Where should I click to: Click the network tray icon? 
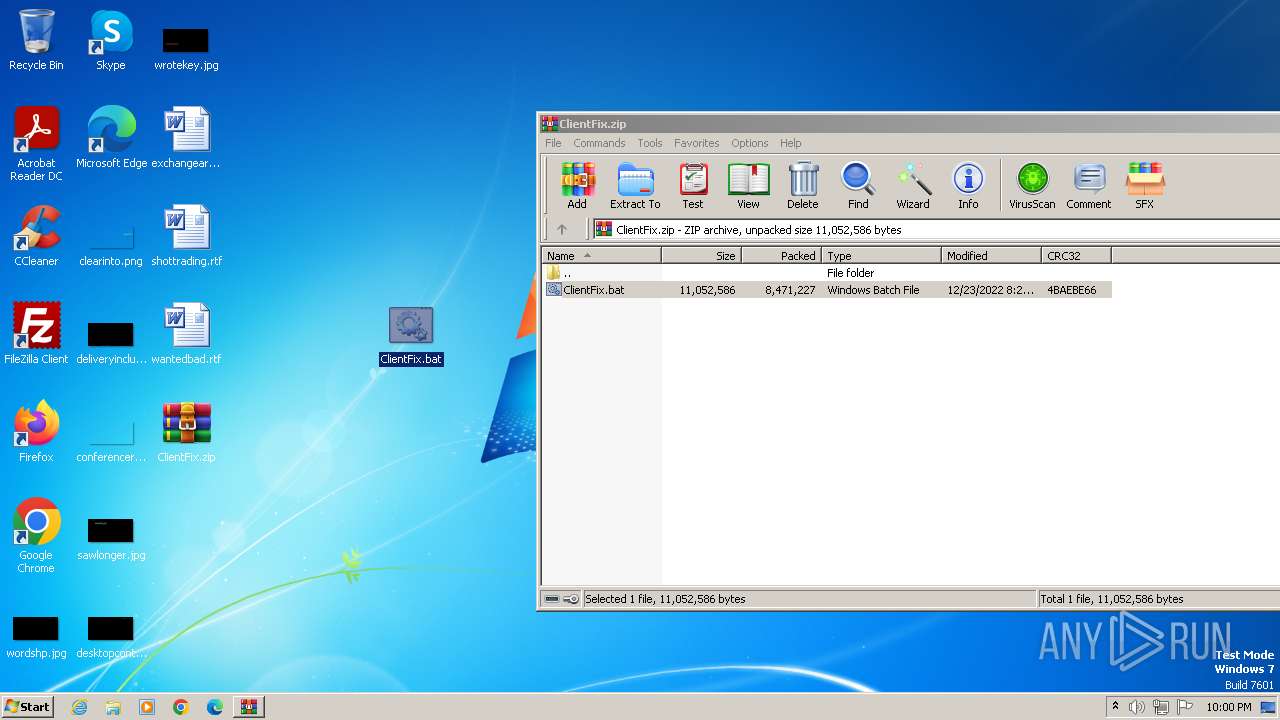point(1161,707)
